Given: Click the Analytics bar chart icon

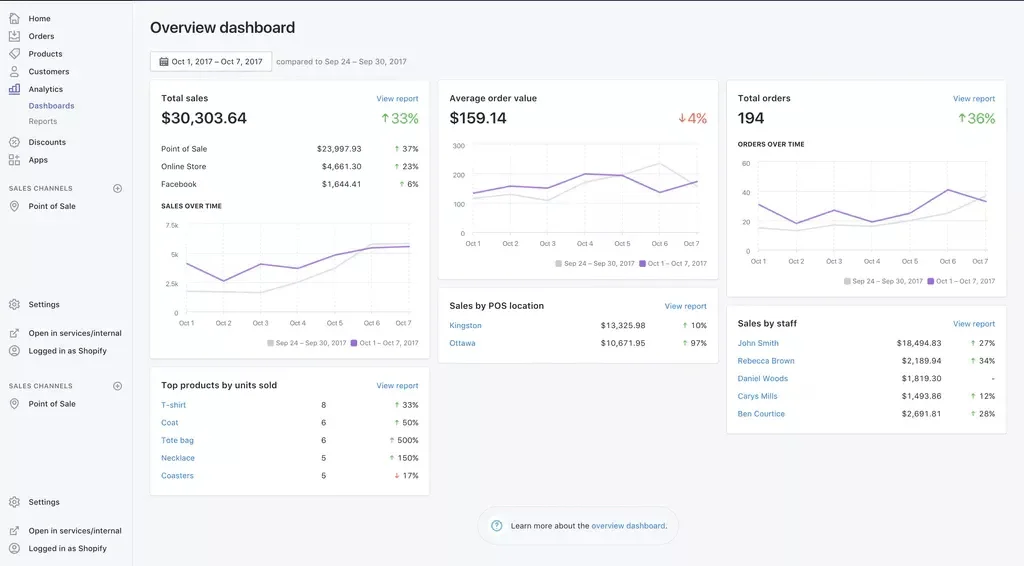Looking at the screenshot, I should (x=14, y=89).
